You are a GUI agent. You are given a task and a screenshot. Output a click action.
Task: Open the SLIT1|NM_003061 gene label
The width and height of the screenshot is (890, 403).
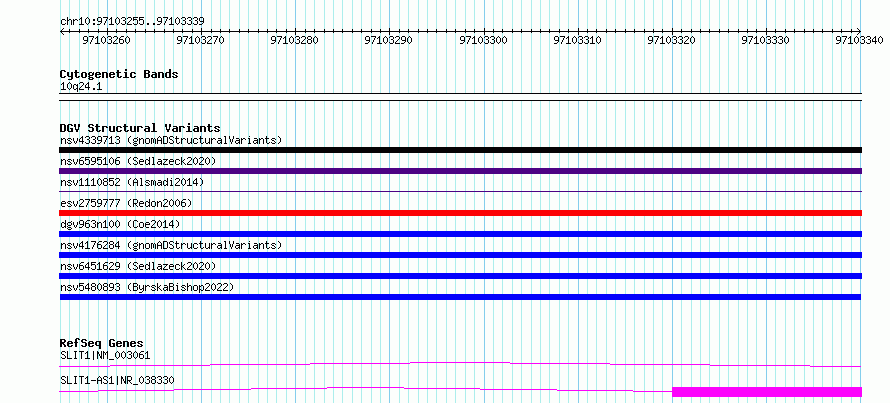pyautogui.click(x=105, y=356)
